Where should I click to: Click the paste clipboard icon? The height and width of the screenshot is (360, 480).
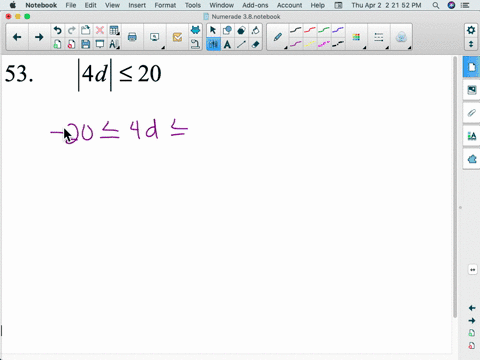pos(86,30)
